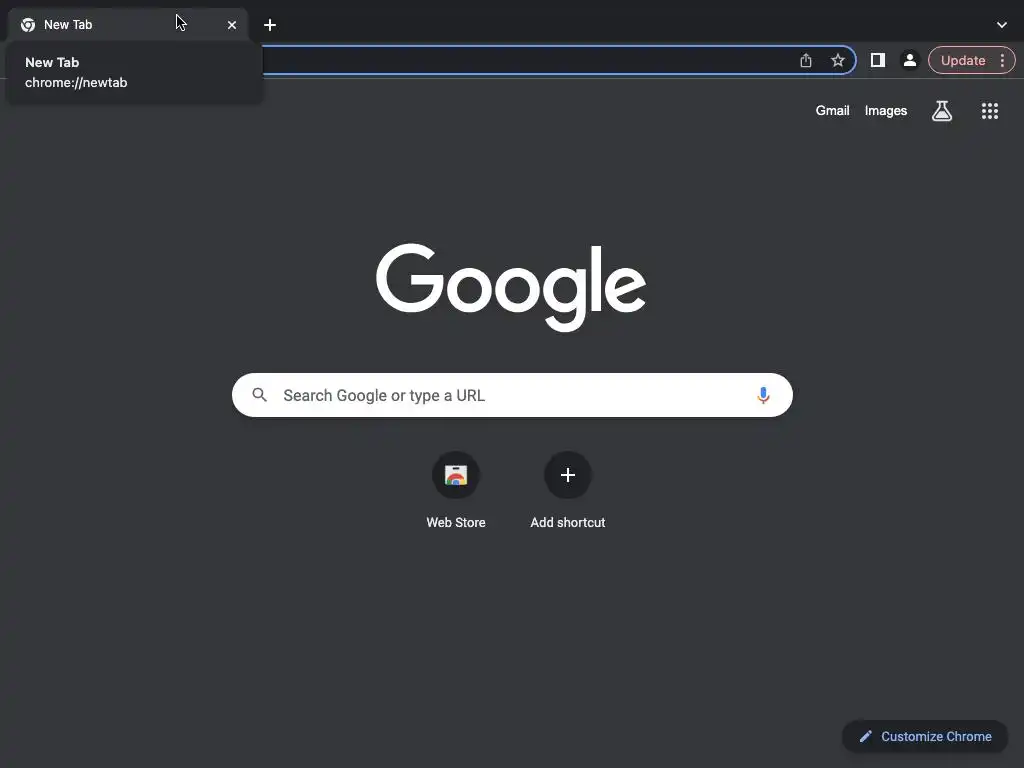
Task: Close the New Tab tab
Action: (x=232, y=25)
